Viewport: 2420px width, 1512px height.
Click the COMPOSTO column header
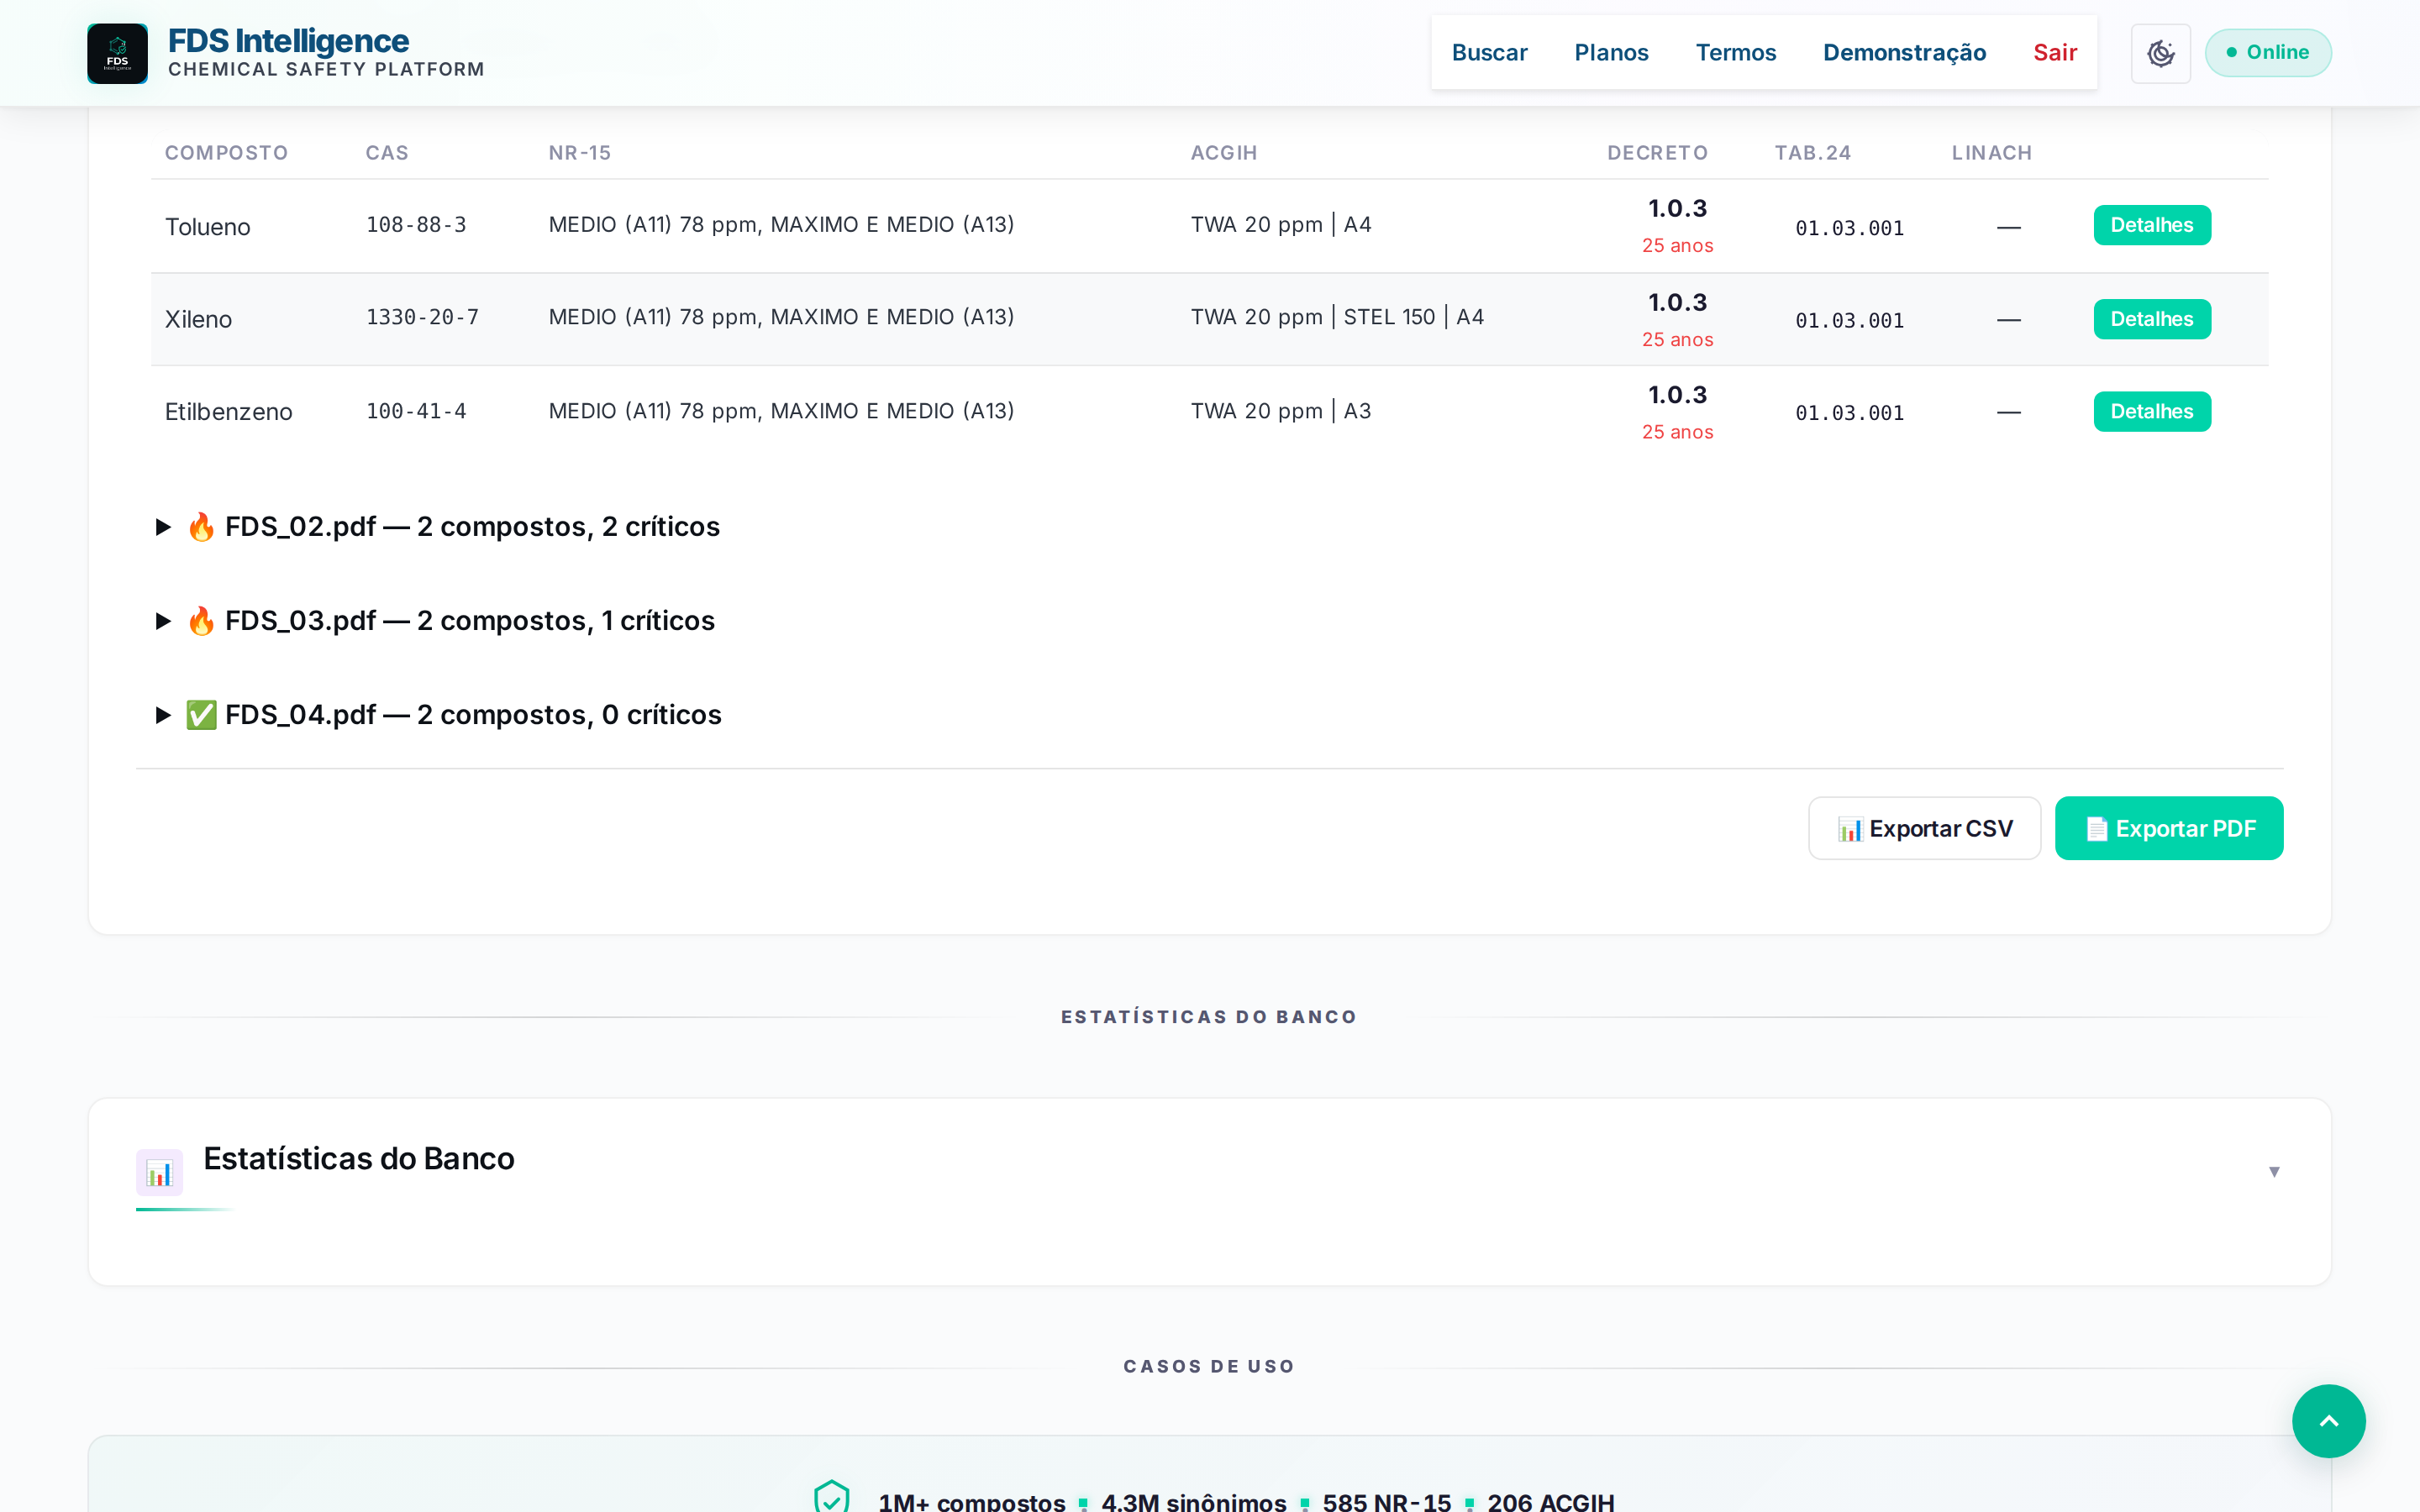pos(226,153)
